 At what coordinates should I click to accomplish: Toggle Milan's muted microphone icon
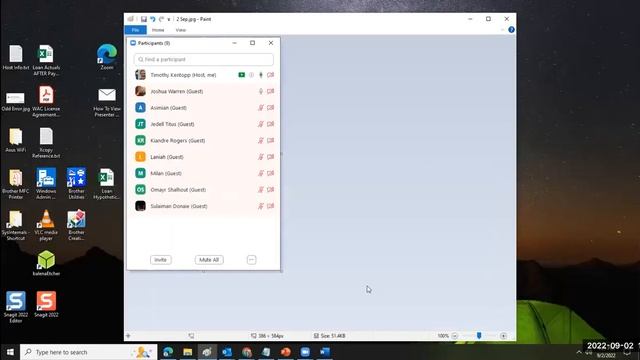pyautogui.click(x=261, y=173)
